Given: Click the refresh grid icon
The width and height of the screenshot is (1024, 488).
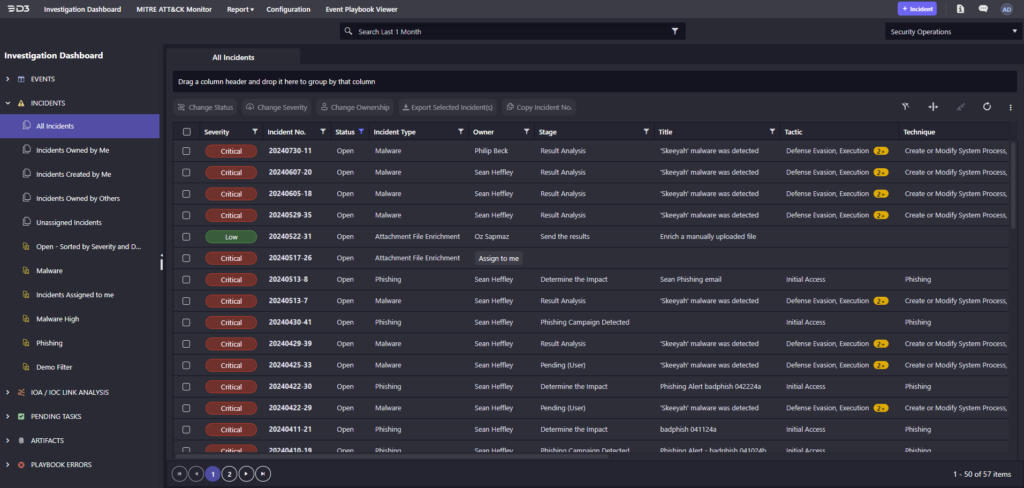Looking at the screenshot, I should (986, 107).
